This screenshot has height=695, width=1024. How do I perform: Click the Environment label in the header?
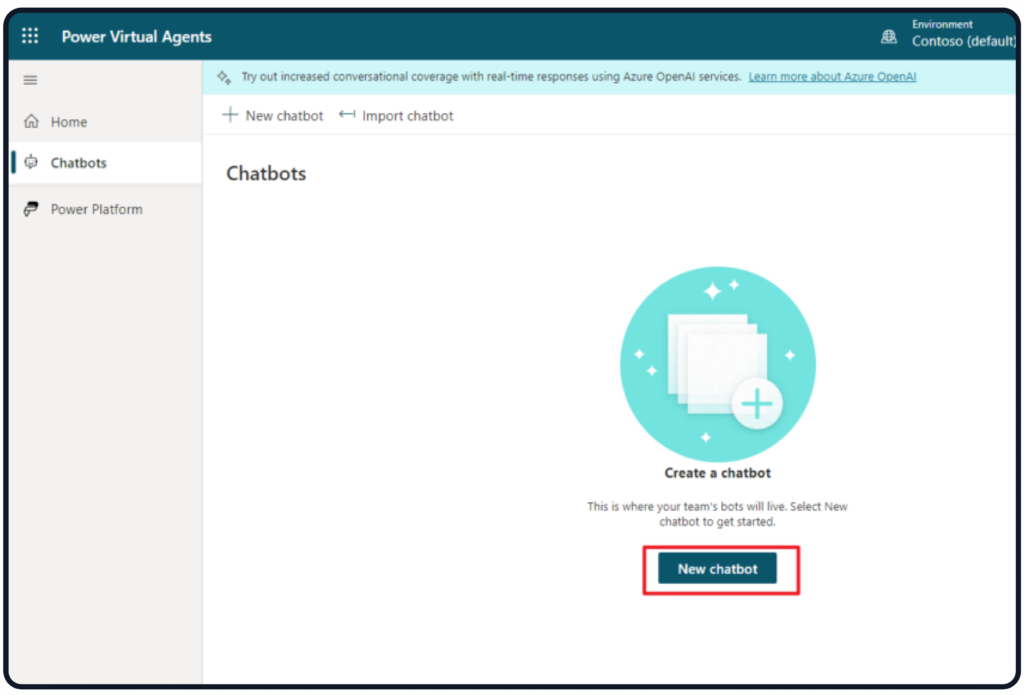(942, 24)
